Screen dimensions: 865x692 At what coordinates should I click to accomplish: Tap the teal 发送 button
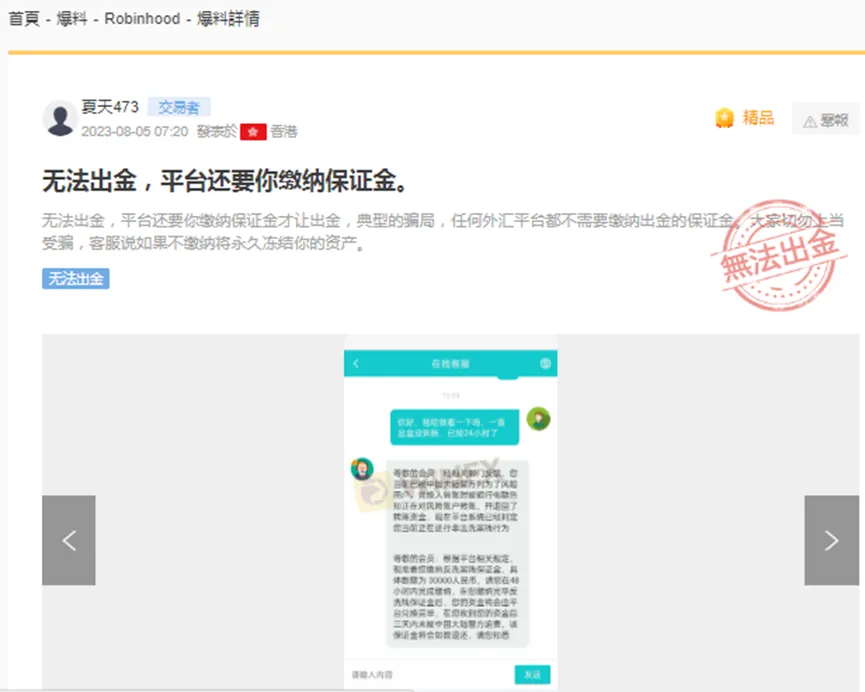532,674
